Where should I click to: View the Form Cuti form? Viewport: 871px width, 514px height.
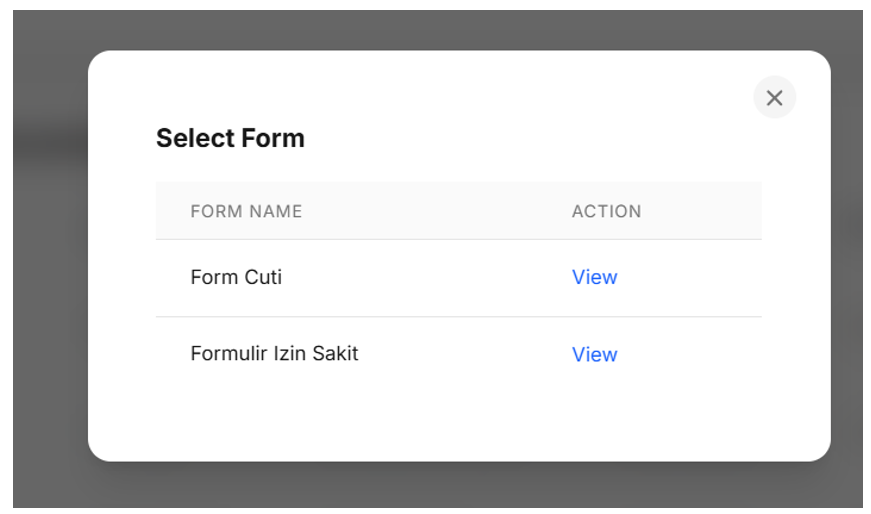coord(594,277)
